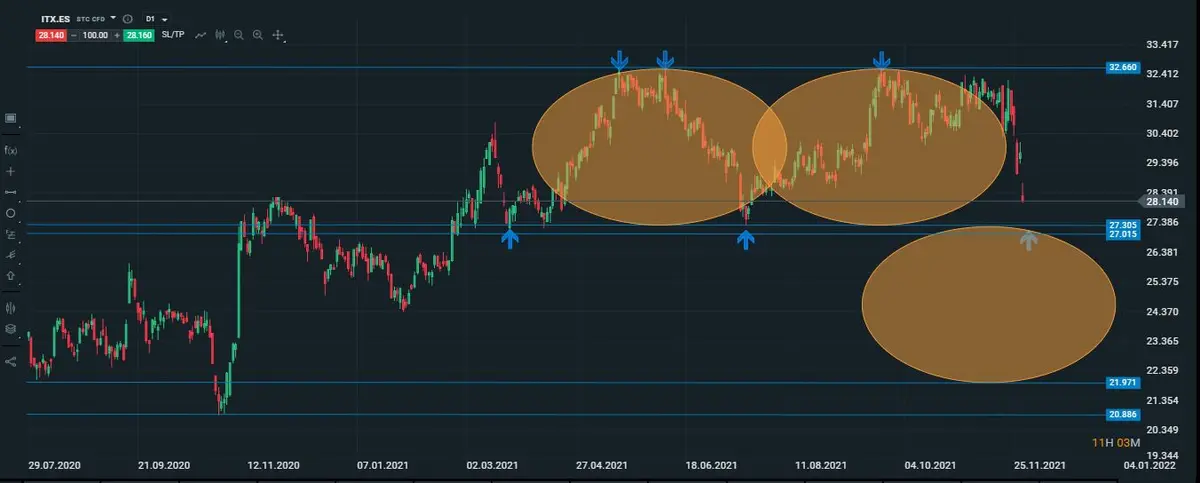
Task: Show instrument info for ITX.ES
Action: [x=127, y=19]
